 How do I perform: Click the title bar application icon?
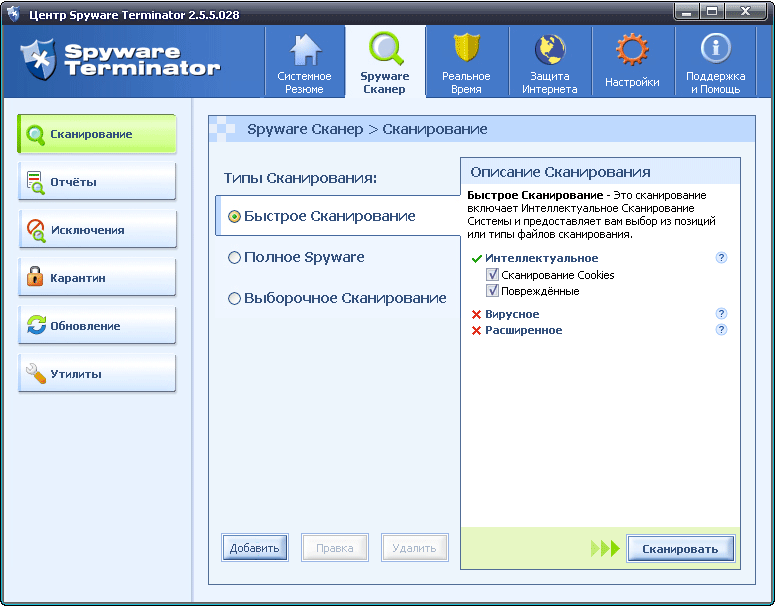[13, 13]
